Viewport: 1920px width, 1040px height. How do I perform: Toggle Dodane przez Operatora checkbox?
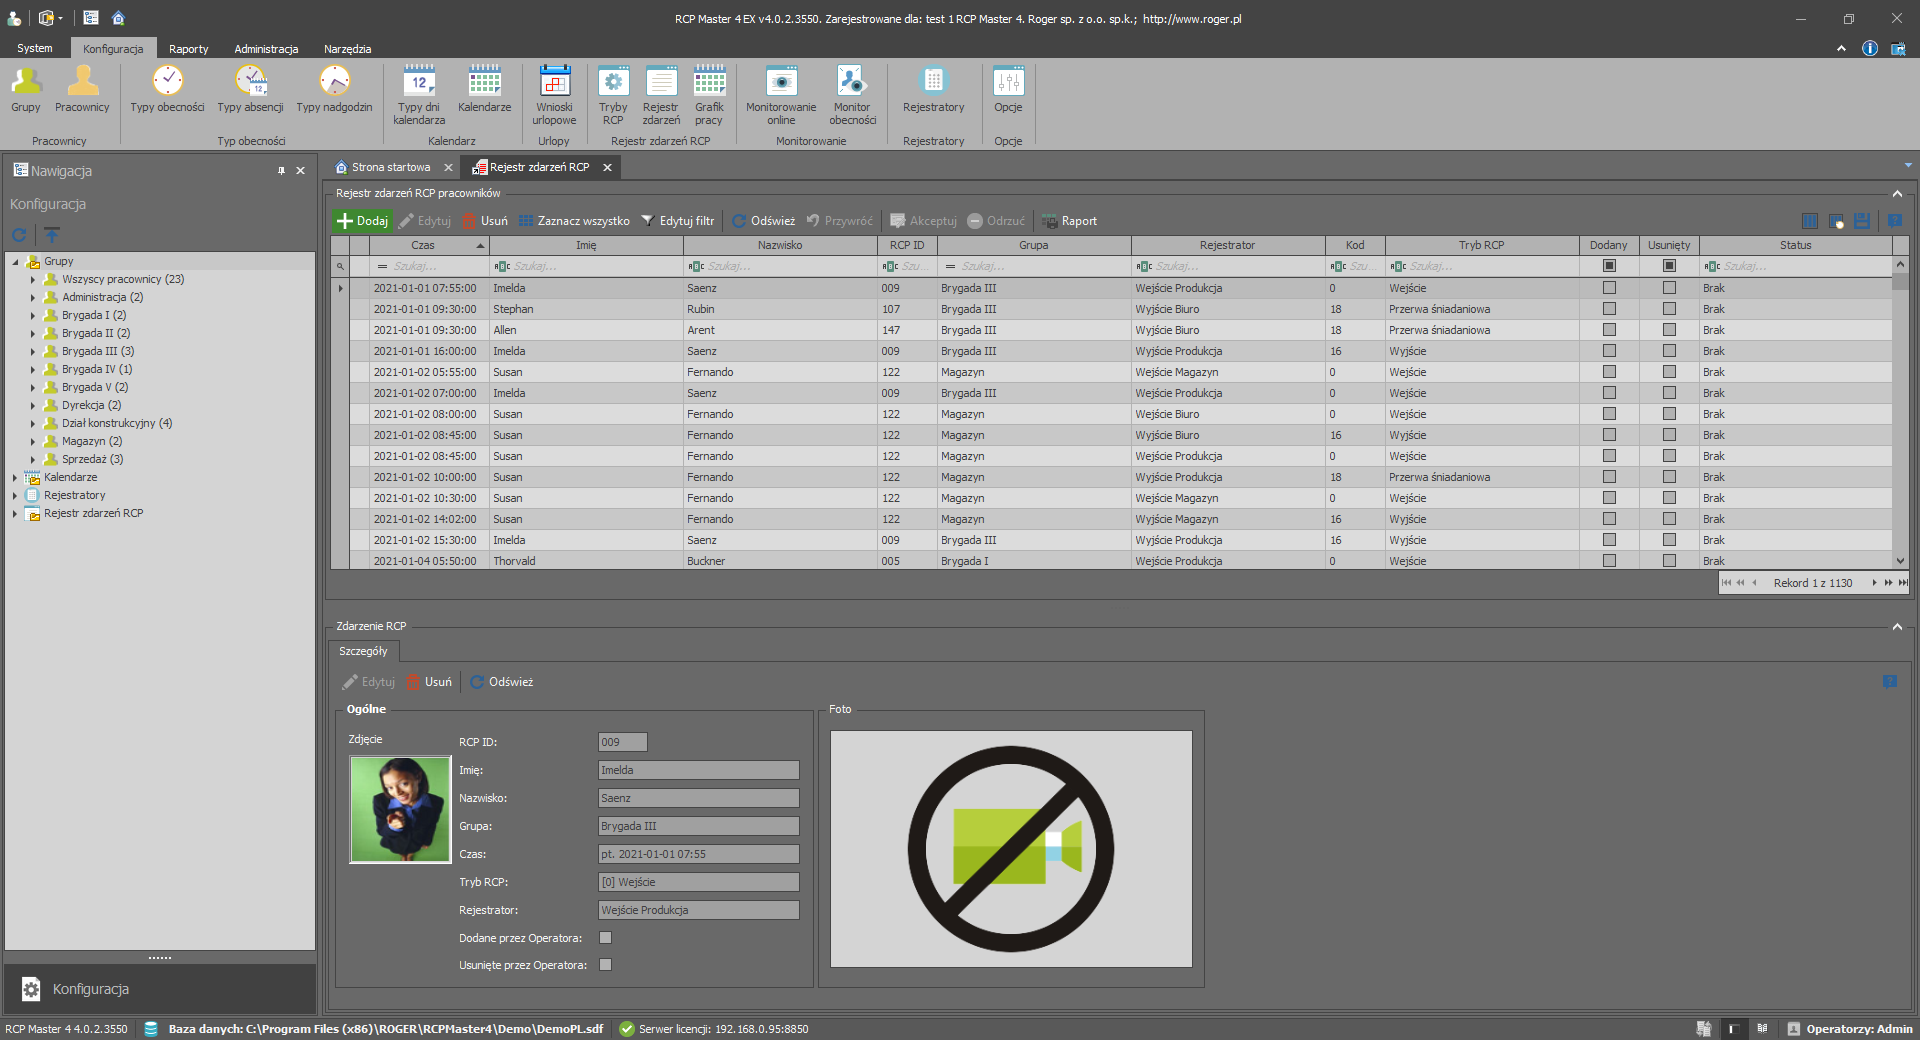605,938
